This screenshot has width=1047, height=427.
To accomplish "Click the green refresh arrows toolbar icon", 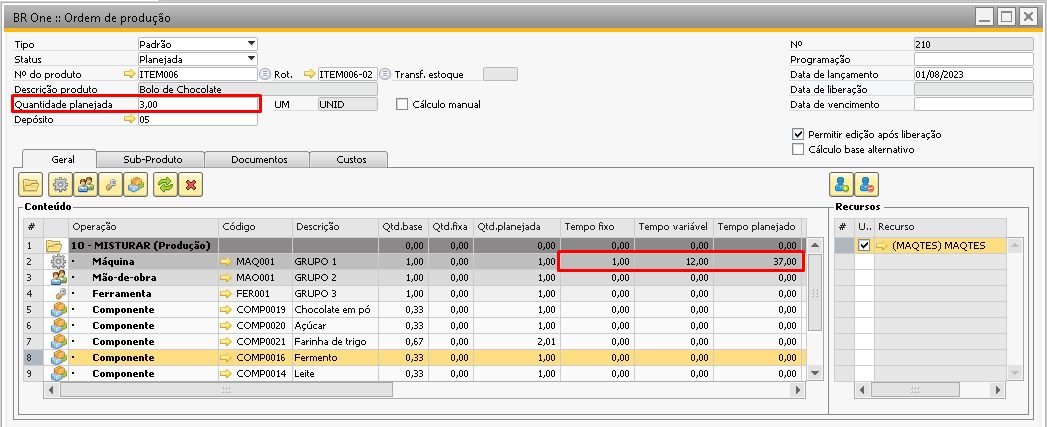I will pyautogui.click(x=163, y=184).
